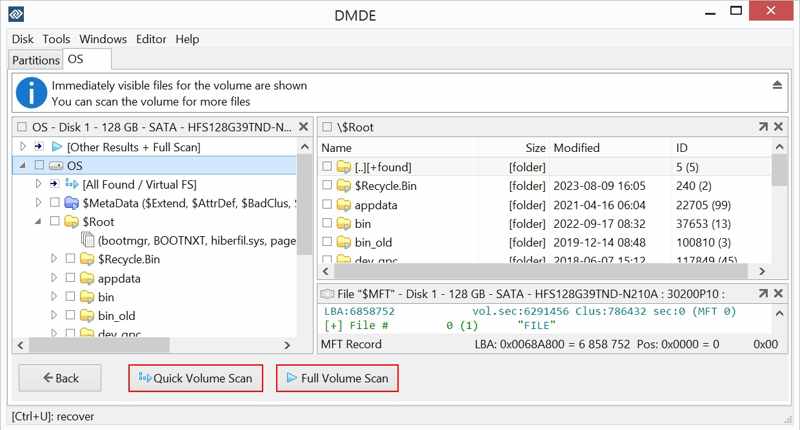Tick the OS - Disk 1 header checkbox
Image resolution: width=800 pixels, height=430 pixels.
[x=22, y=127]
